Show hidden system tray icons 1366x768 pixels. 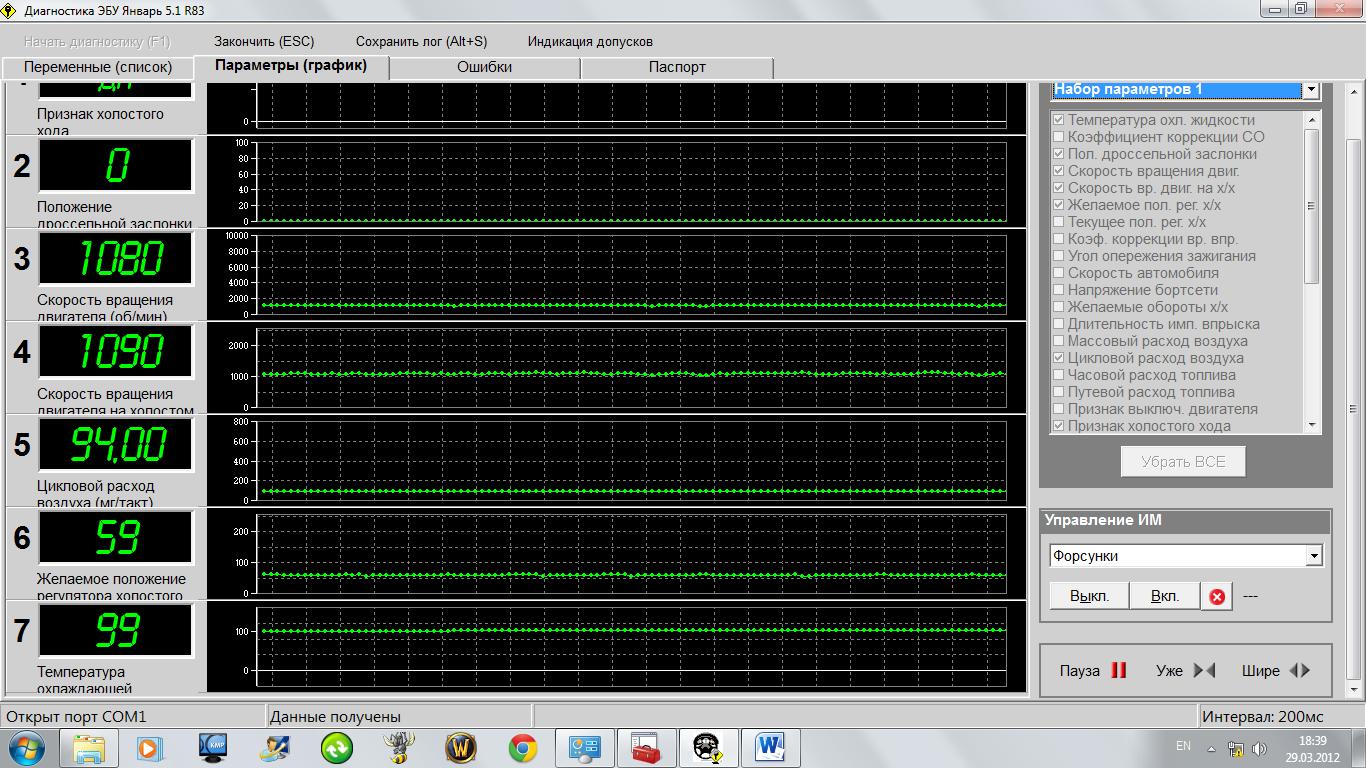coord(1211,748)
